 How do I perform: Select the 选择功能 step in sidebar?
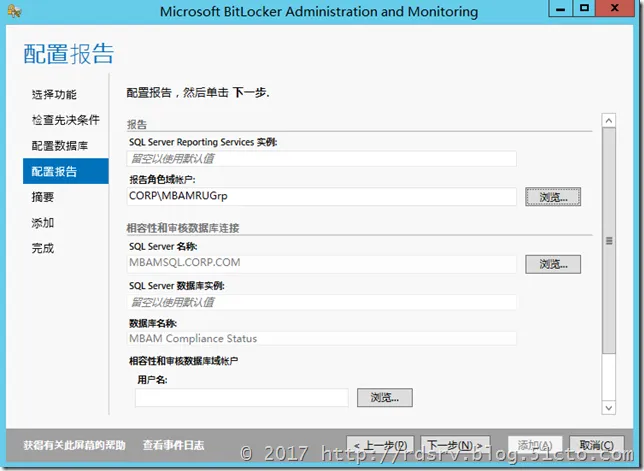[x=54, y=94]
